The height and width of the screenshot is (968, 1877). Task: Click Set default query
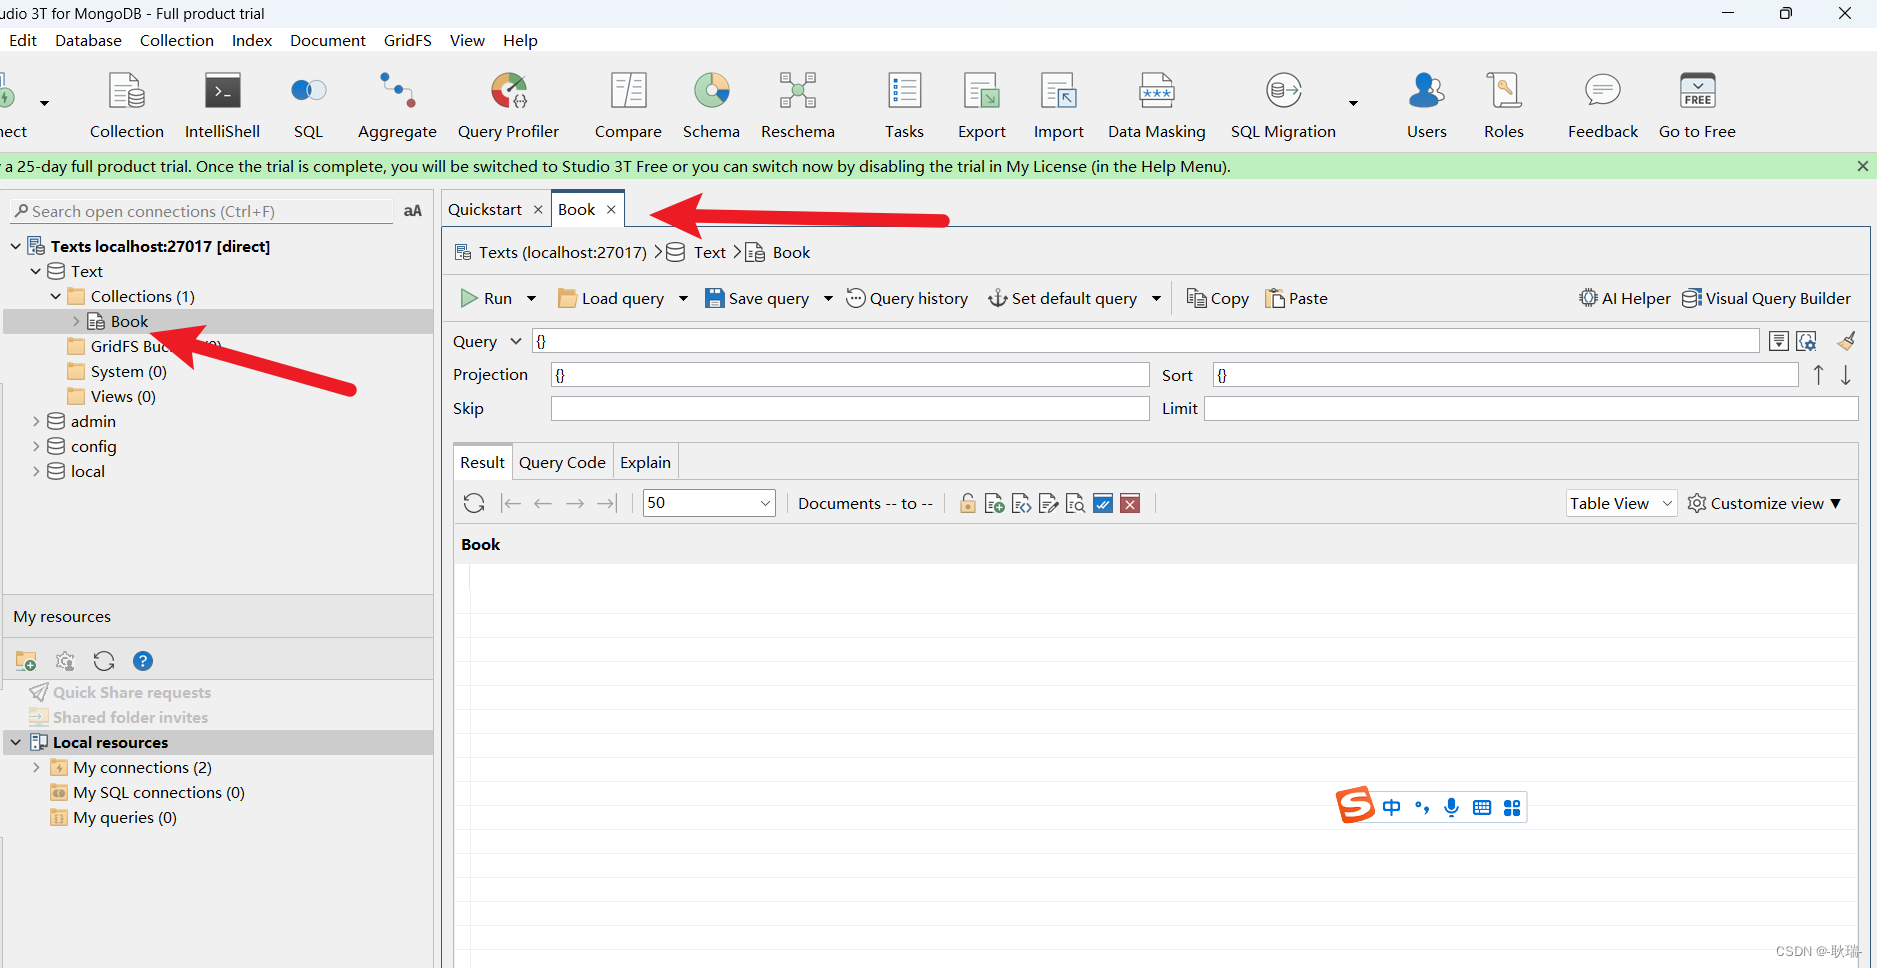click(1063, 298)
